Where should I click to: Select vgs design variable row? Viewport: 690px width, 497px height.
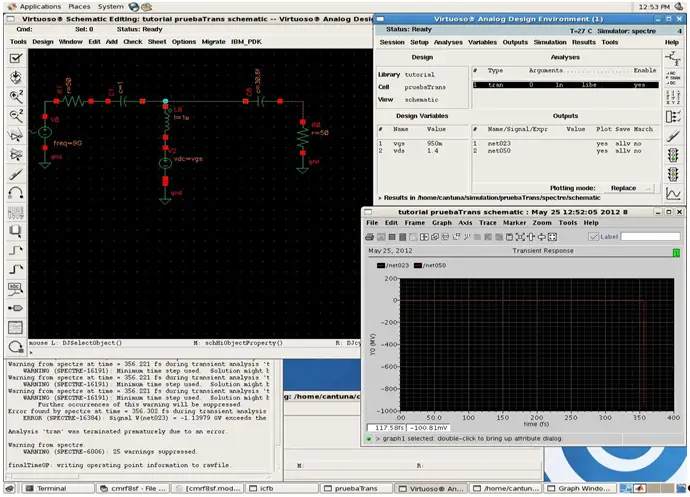coord(422,144)
